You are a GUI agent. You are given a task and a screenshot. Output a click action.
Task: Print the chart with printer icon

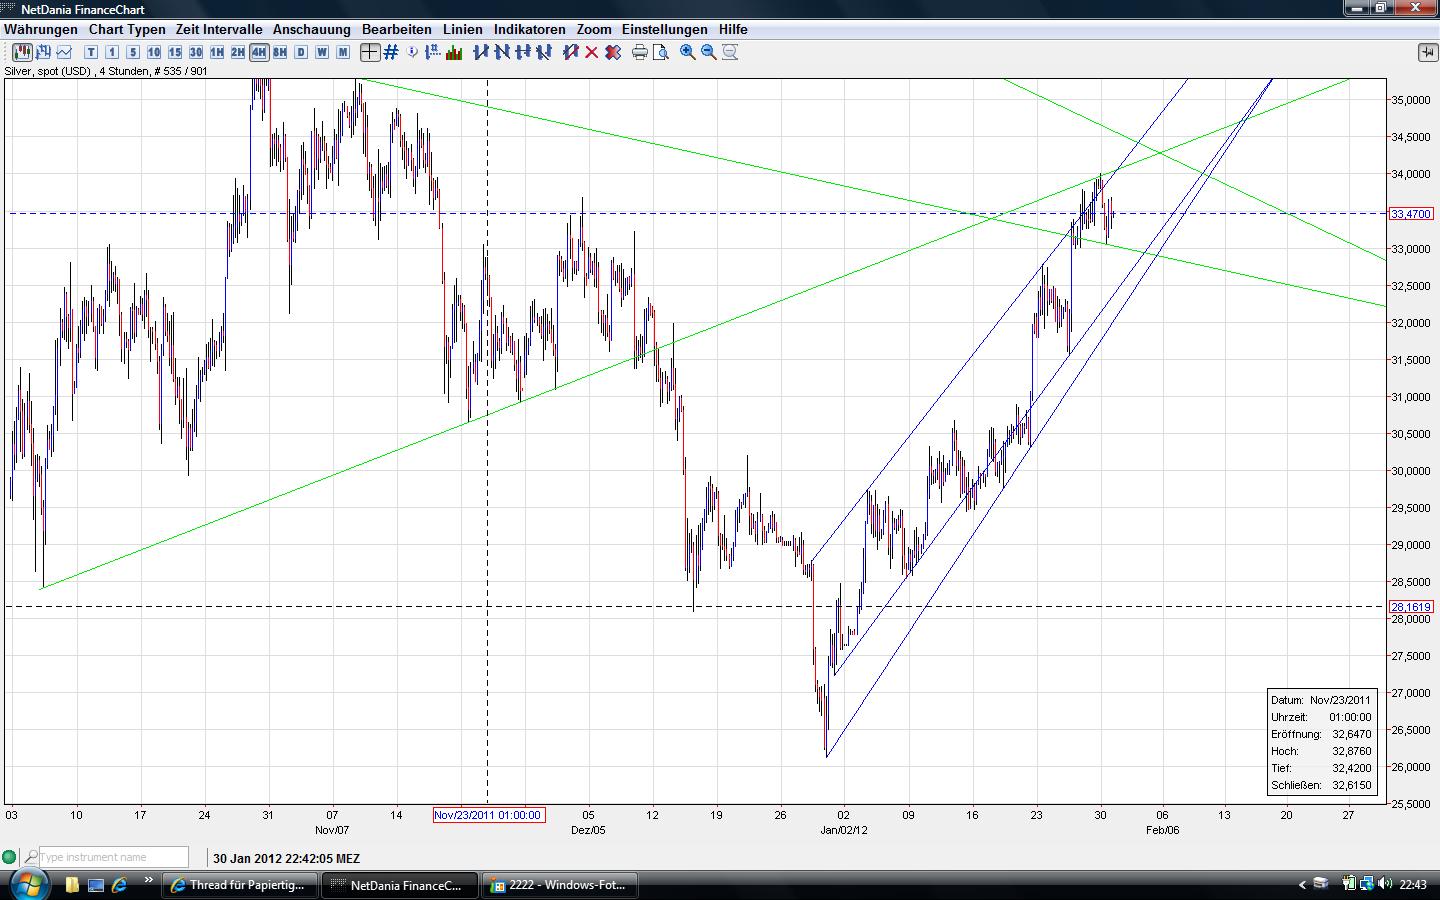point(640,52)
